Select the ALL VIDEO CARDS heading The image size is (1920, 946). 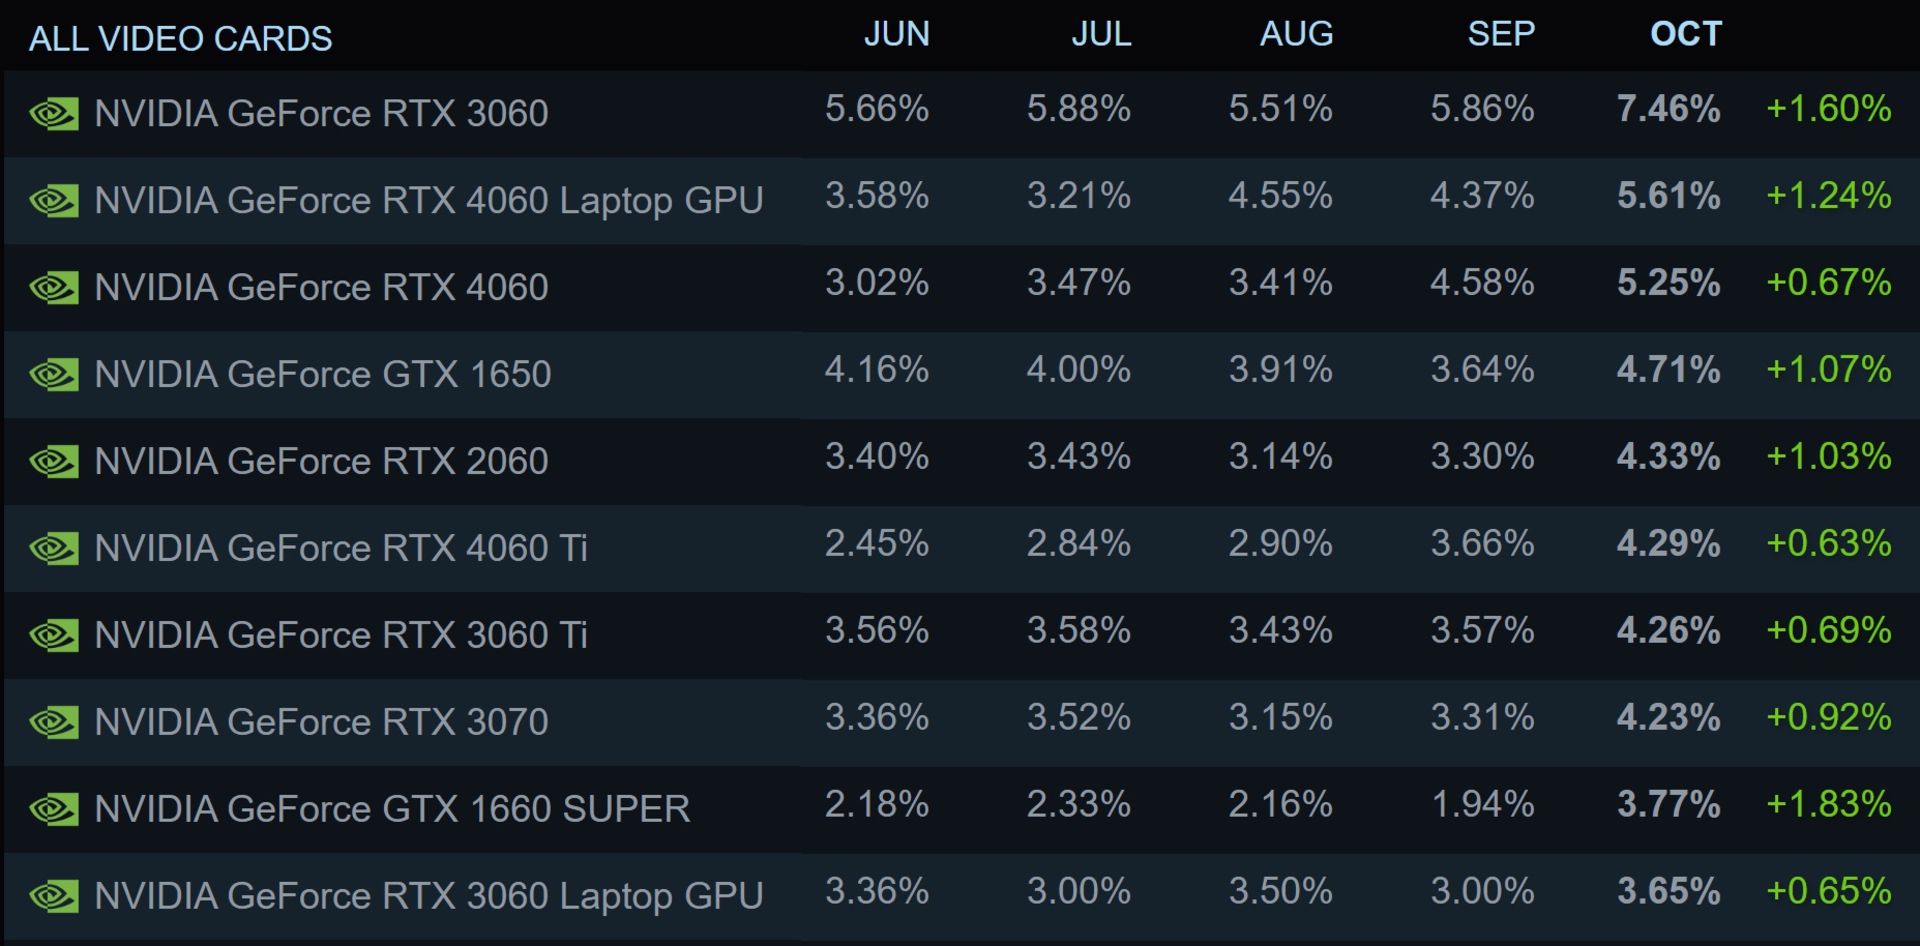coord(180,39)
